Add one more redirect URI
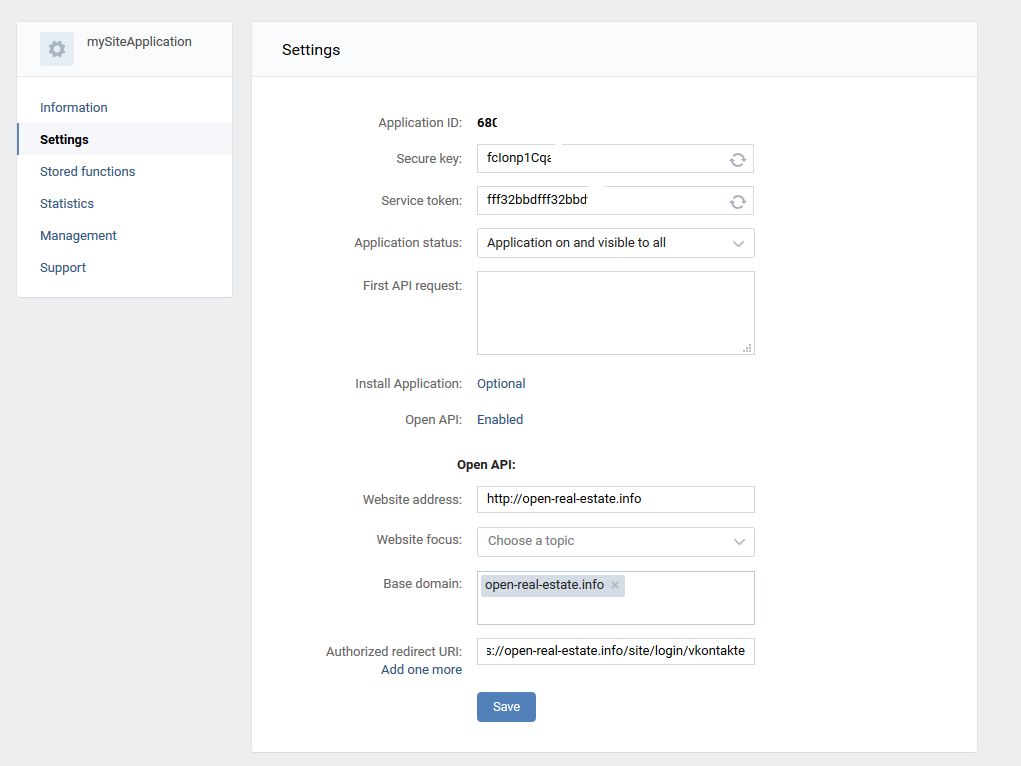The width and height of the screenshot is (1021, 766). [x=421, y=670]
